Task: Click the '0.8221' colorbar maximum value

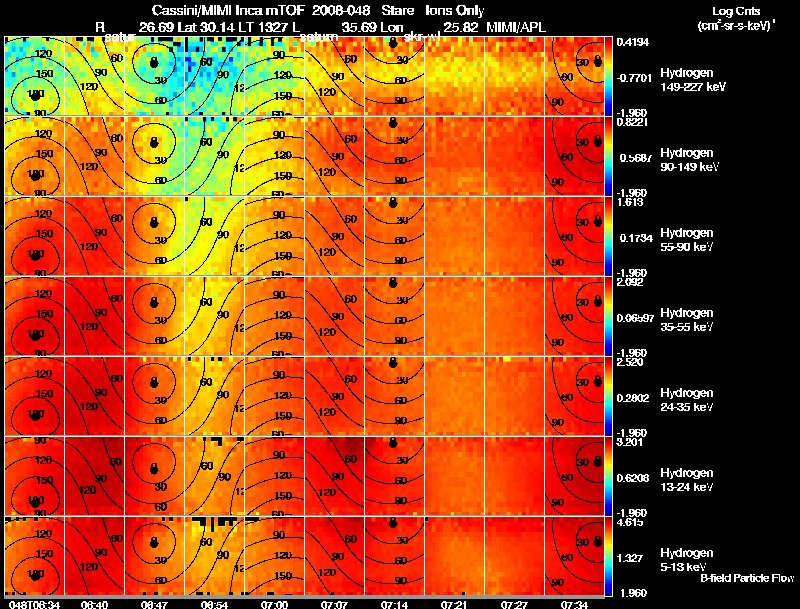Action: [633, 122]
